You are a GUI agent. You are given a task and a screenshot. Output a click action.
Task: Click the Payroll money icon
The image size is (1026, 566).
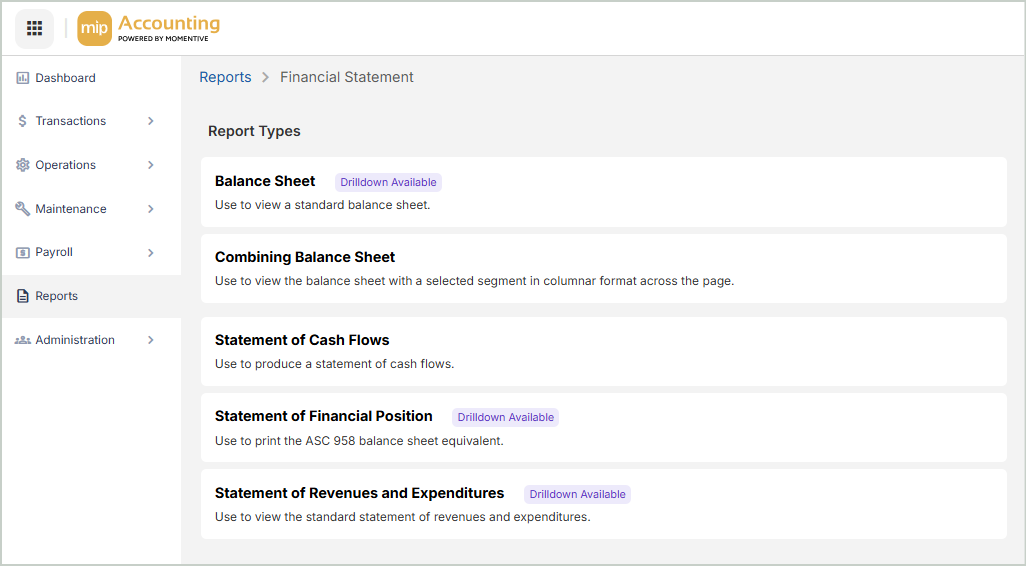pos(22,253)
